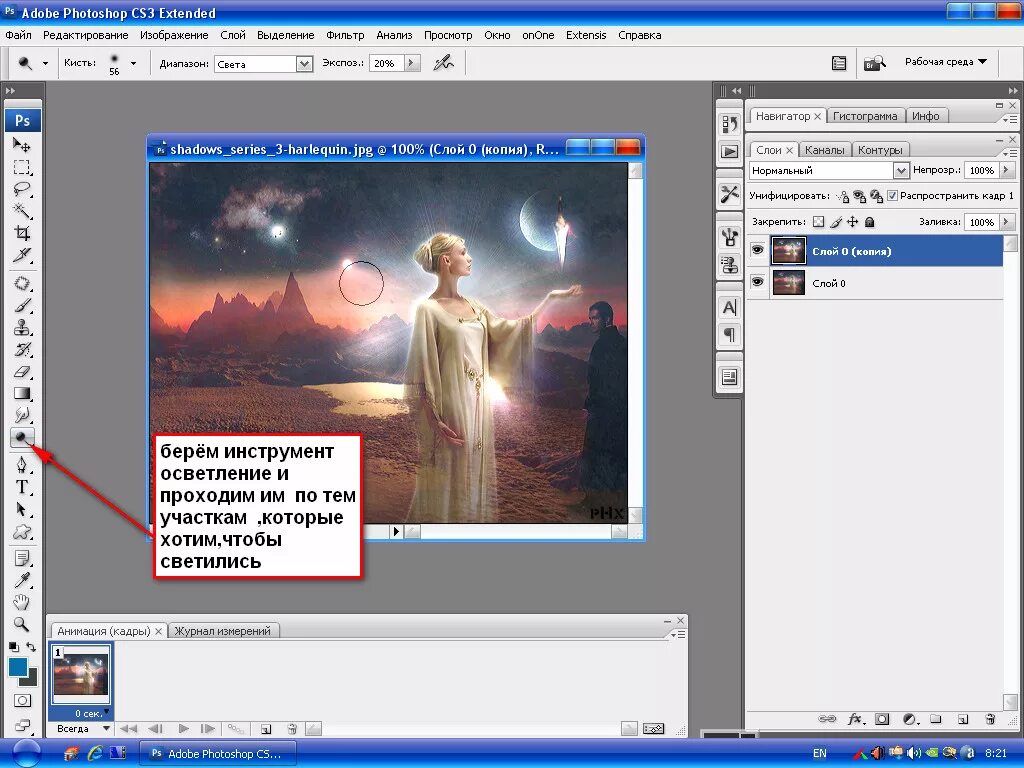Toggle lock position

(852, 222)
